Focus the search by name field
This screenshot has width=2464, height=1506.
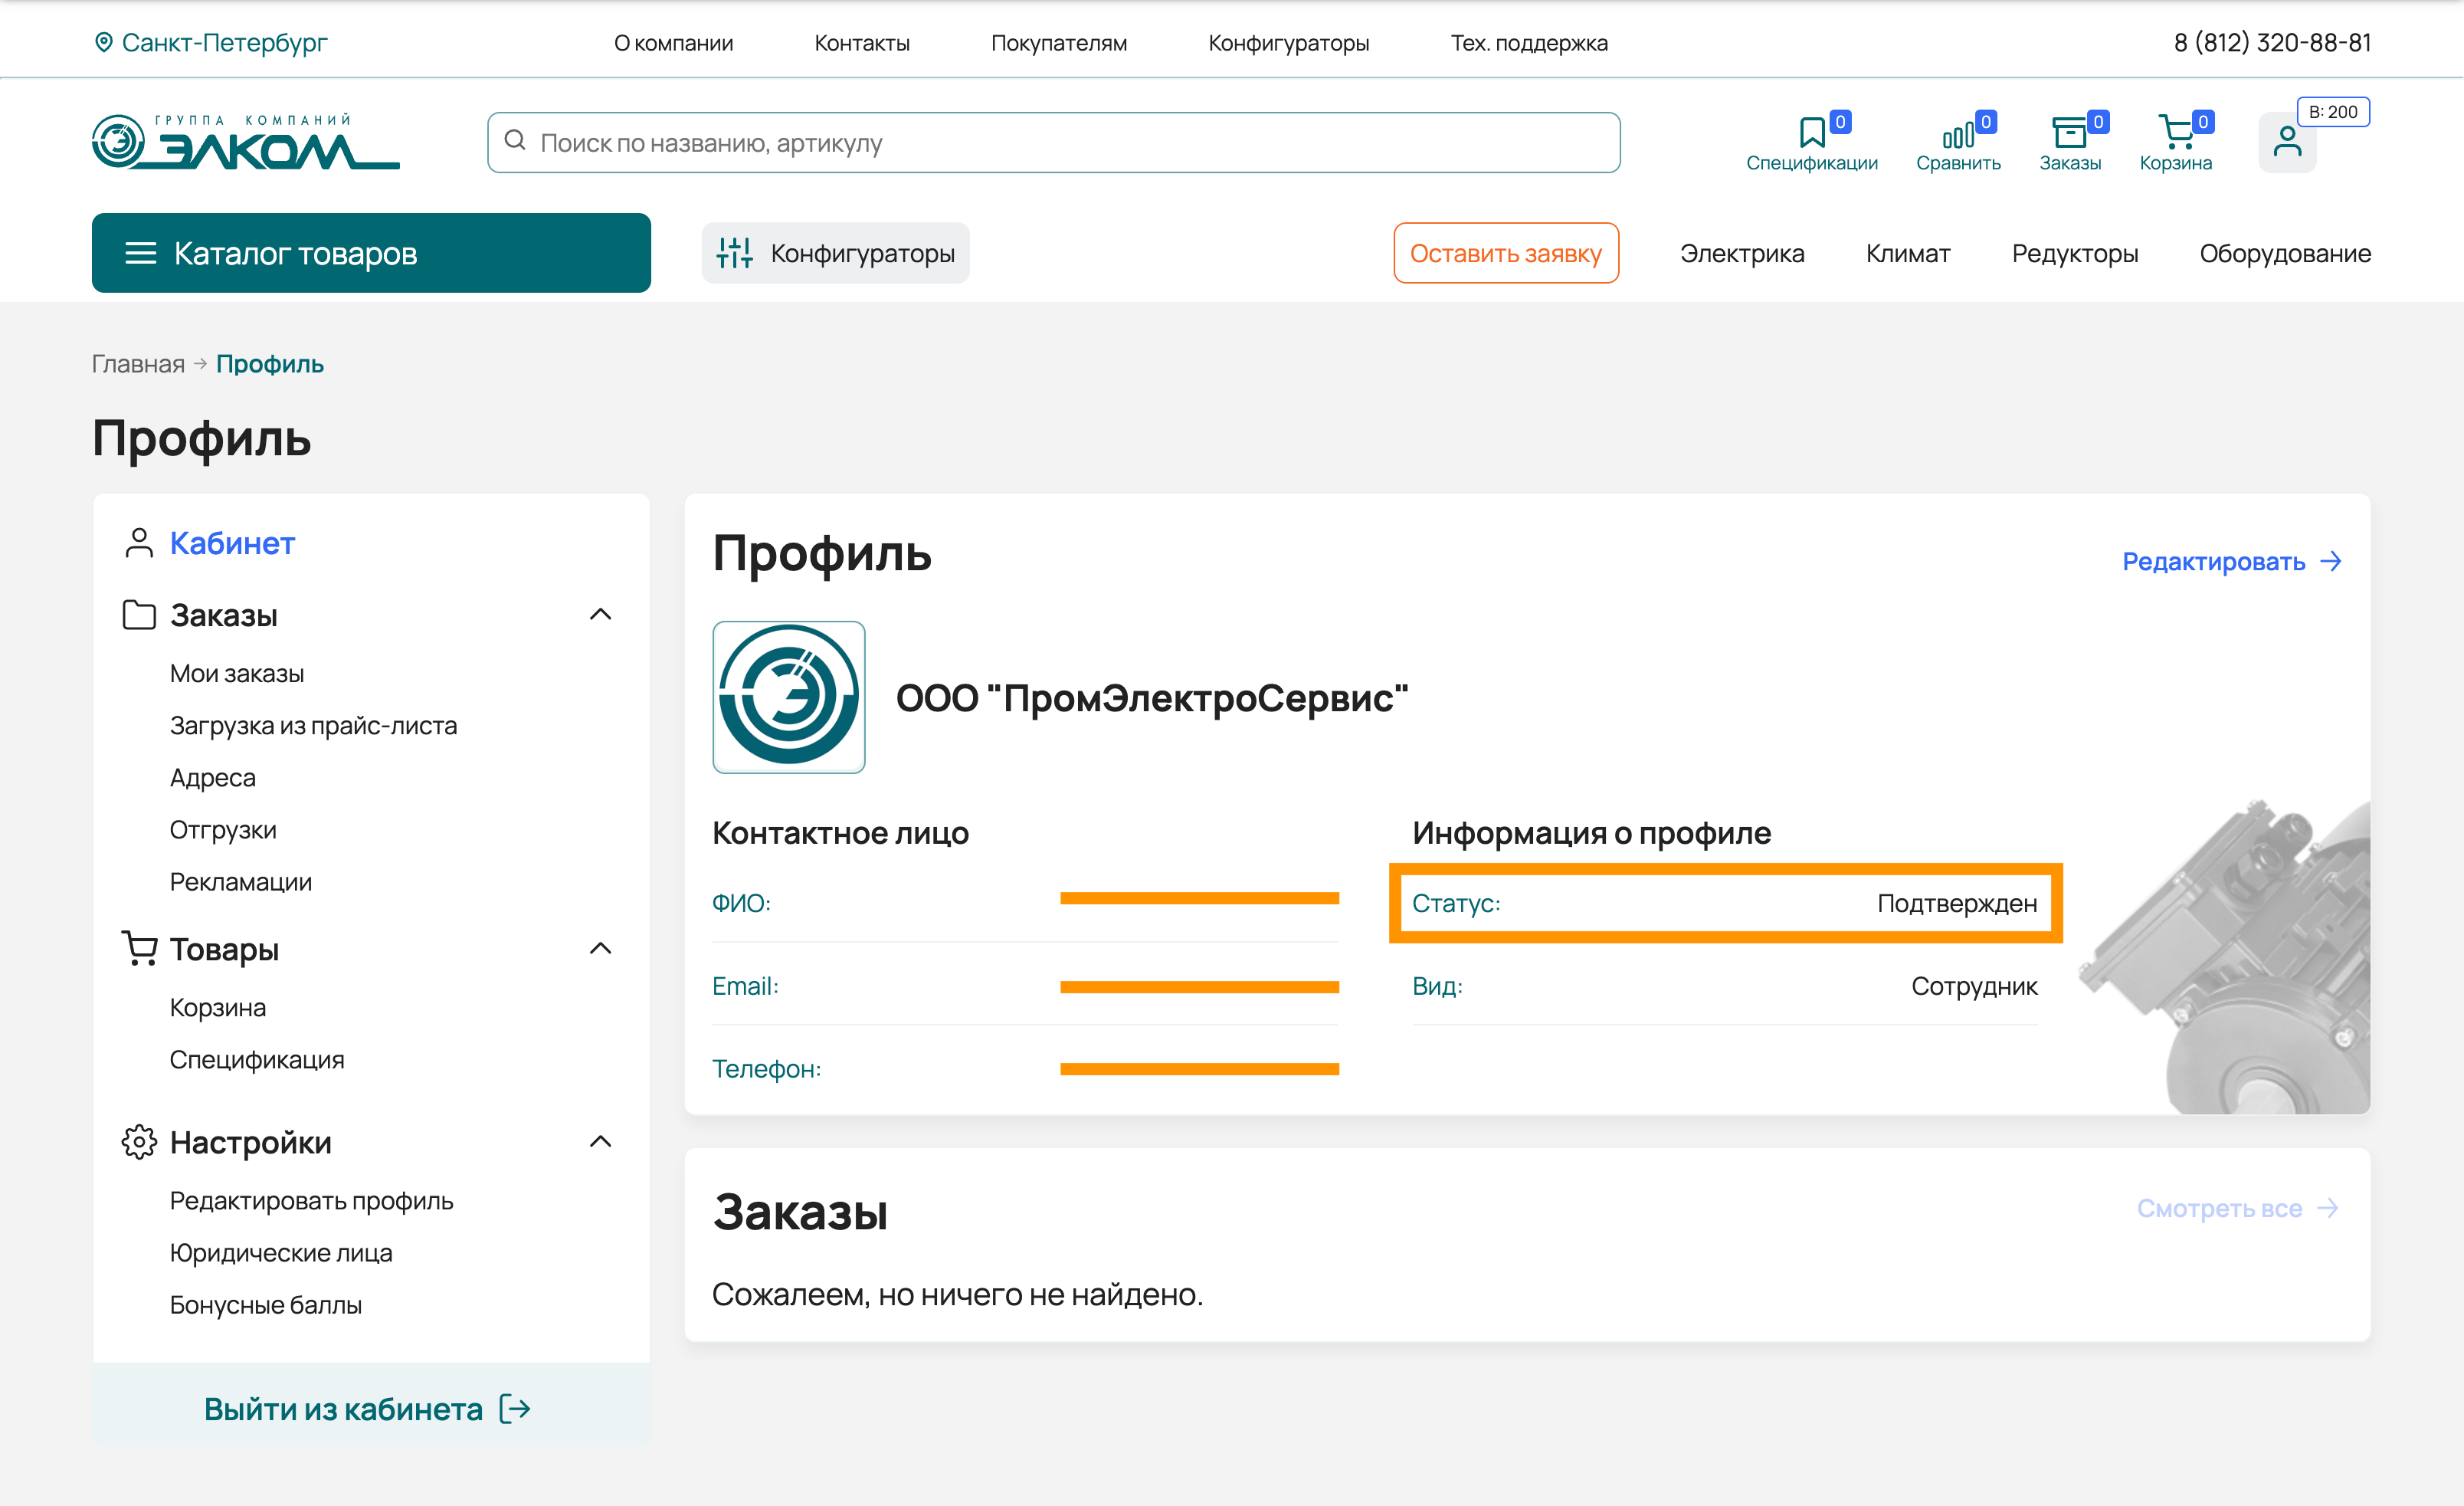click(1053, 143)
